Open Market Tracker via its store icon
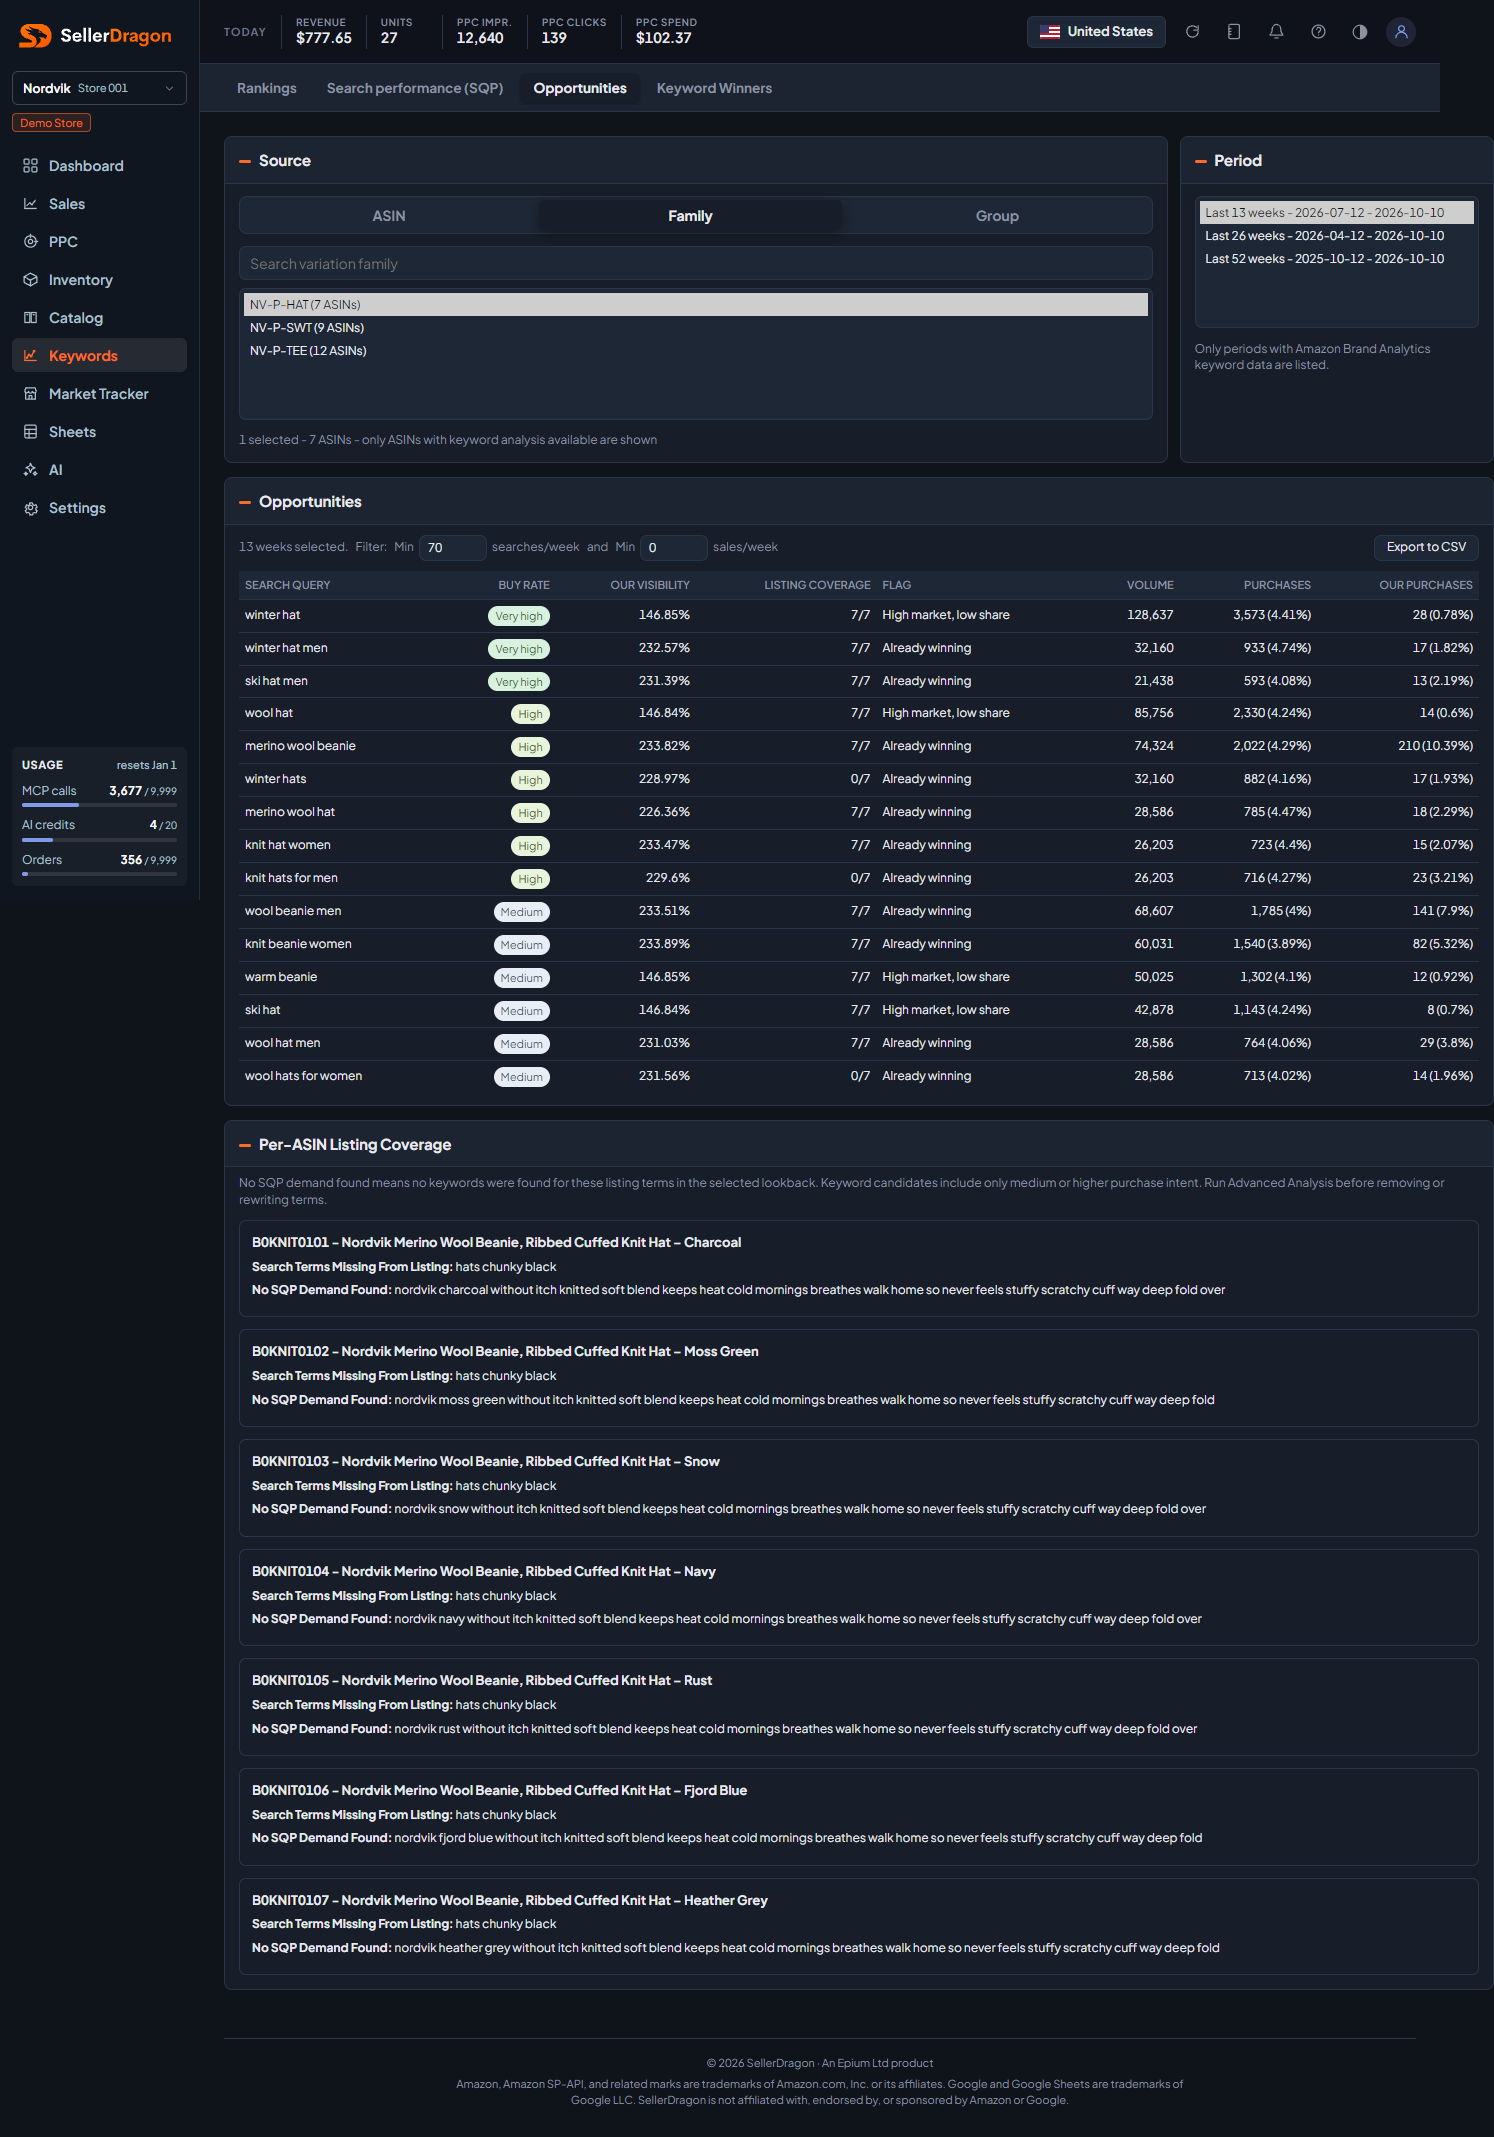1494x2137 pixels. tap(30, 394)
